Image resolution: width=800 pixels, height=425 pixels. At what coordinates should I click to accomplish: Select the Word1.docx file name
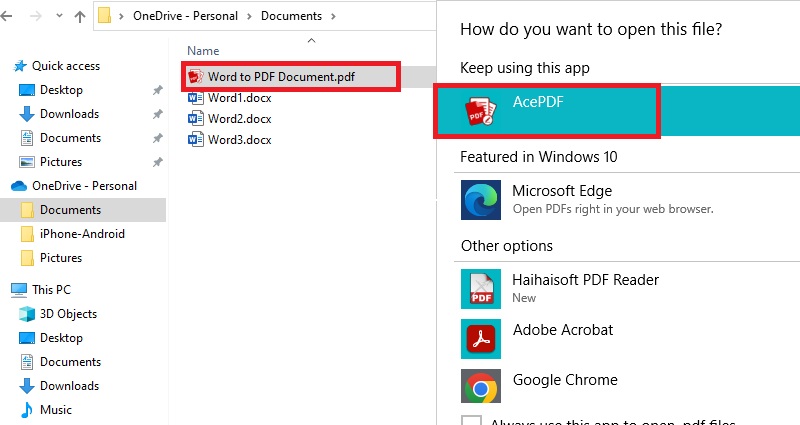click(x=239, y=98)
